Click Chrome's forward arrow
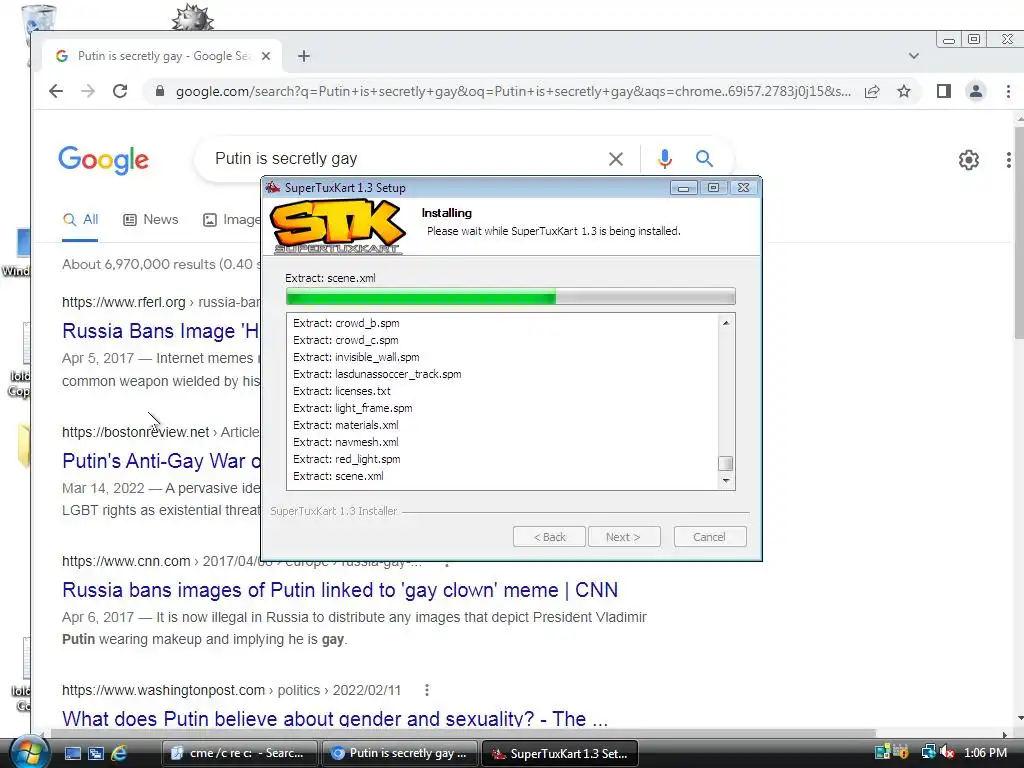 pos(88,91)
